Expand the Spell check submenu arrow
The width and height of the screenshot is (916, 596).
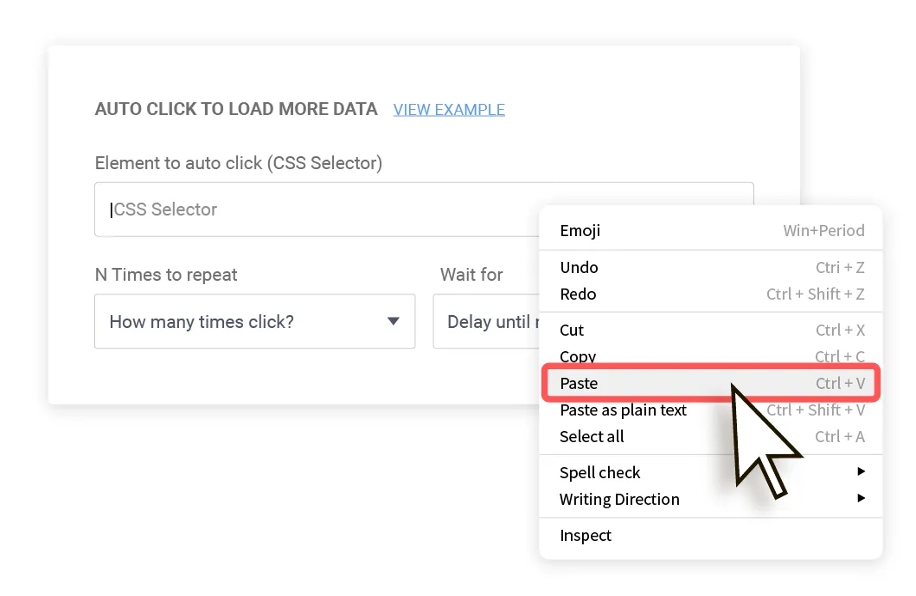pos(861,471)
